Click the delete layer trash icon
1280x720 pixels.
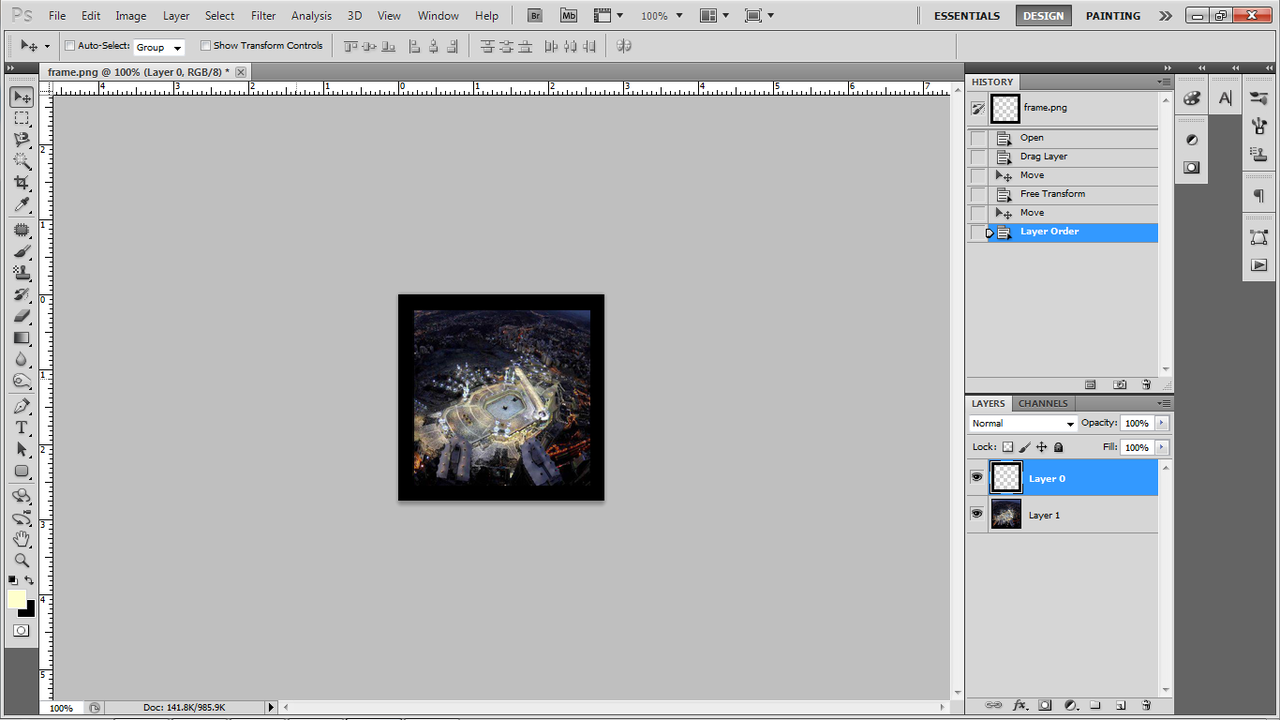tap(1146, 705)
